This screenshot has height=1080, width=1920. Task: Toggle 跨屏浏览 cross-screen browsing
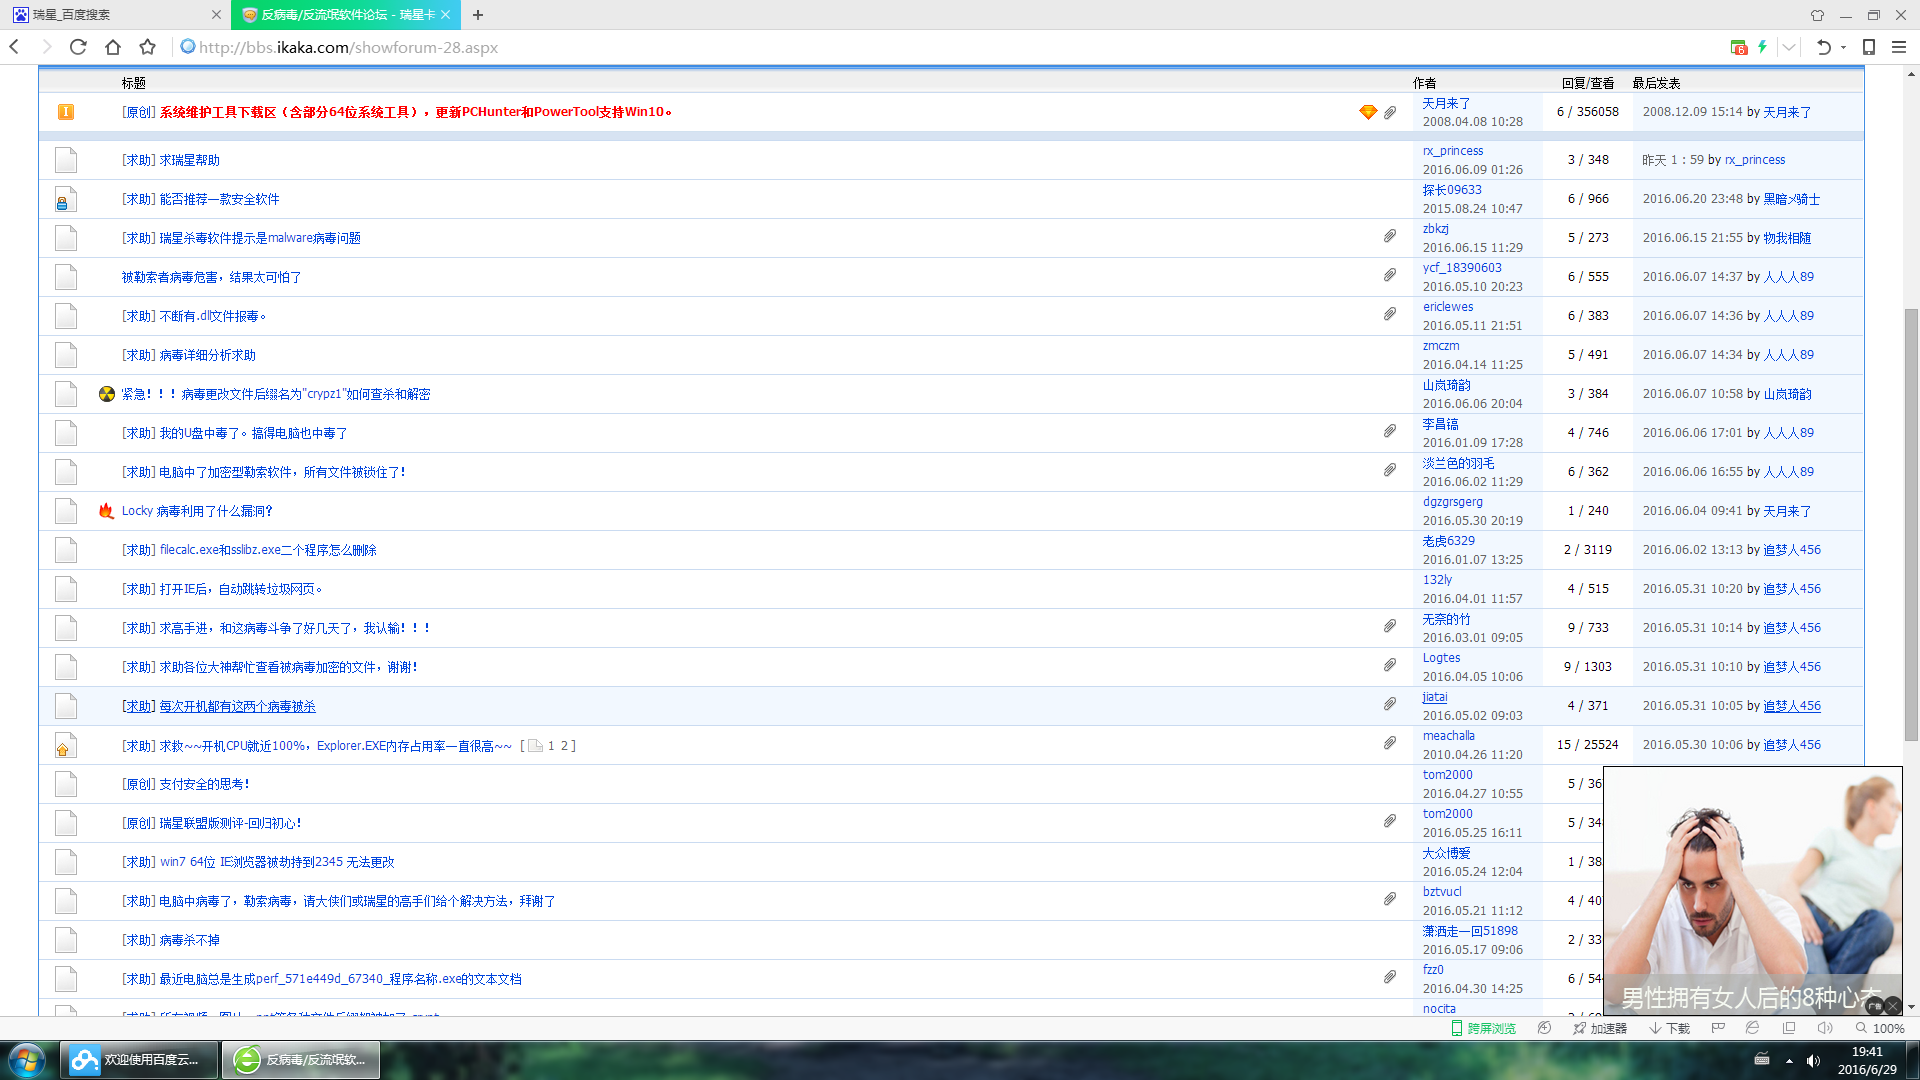(x=1483, y=1028)
